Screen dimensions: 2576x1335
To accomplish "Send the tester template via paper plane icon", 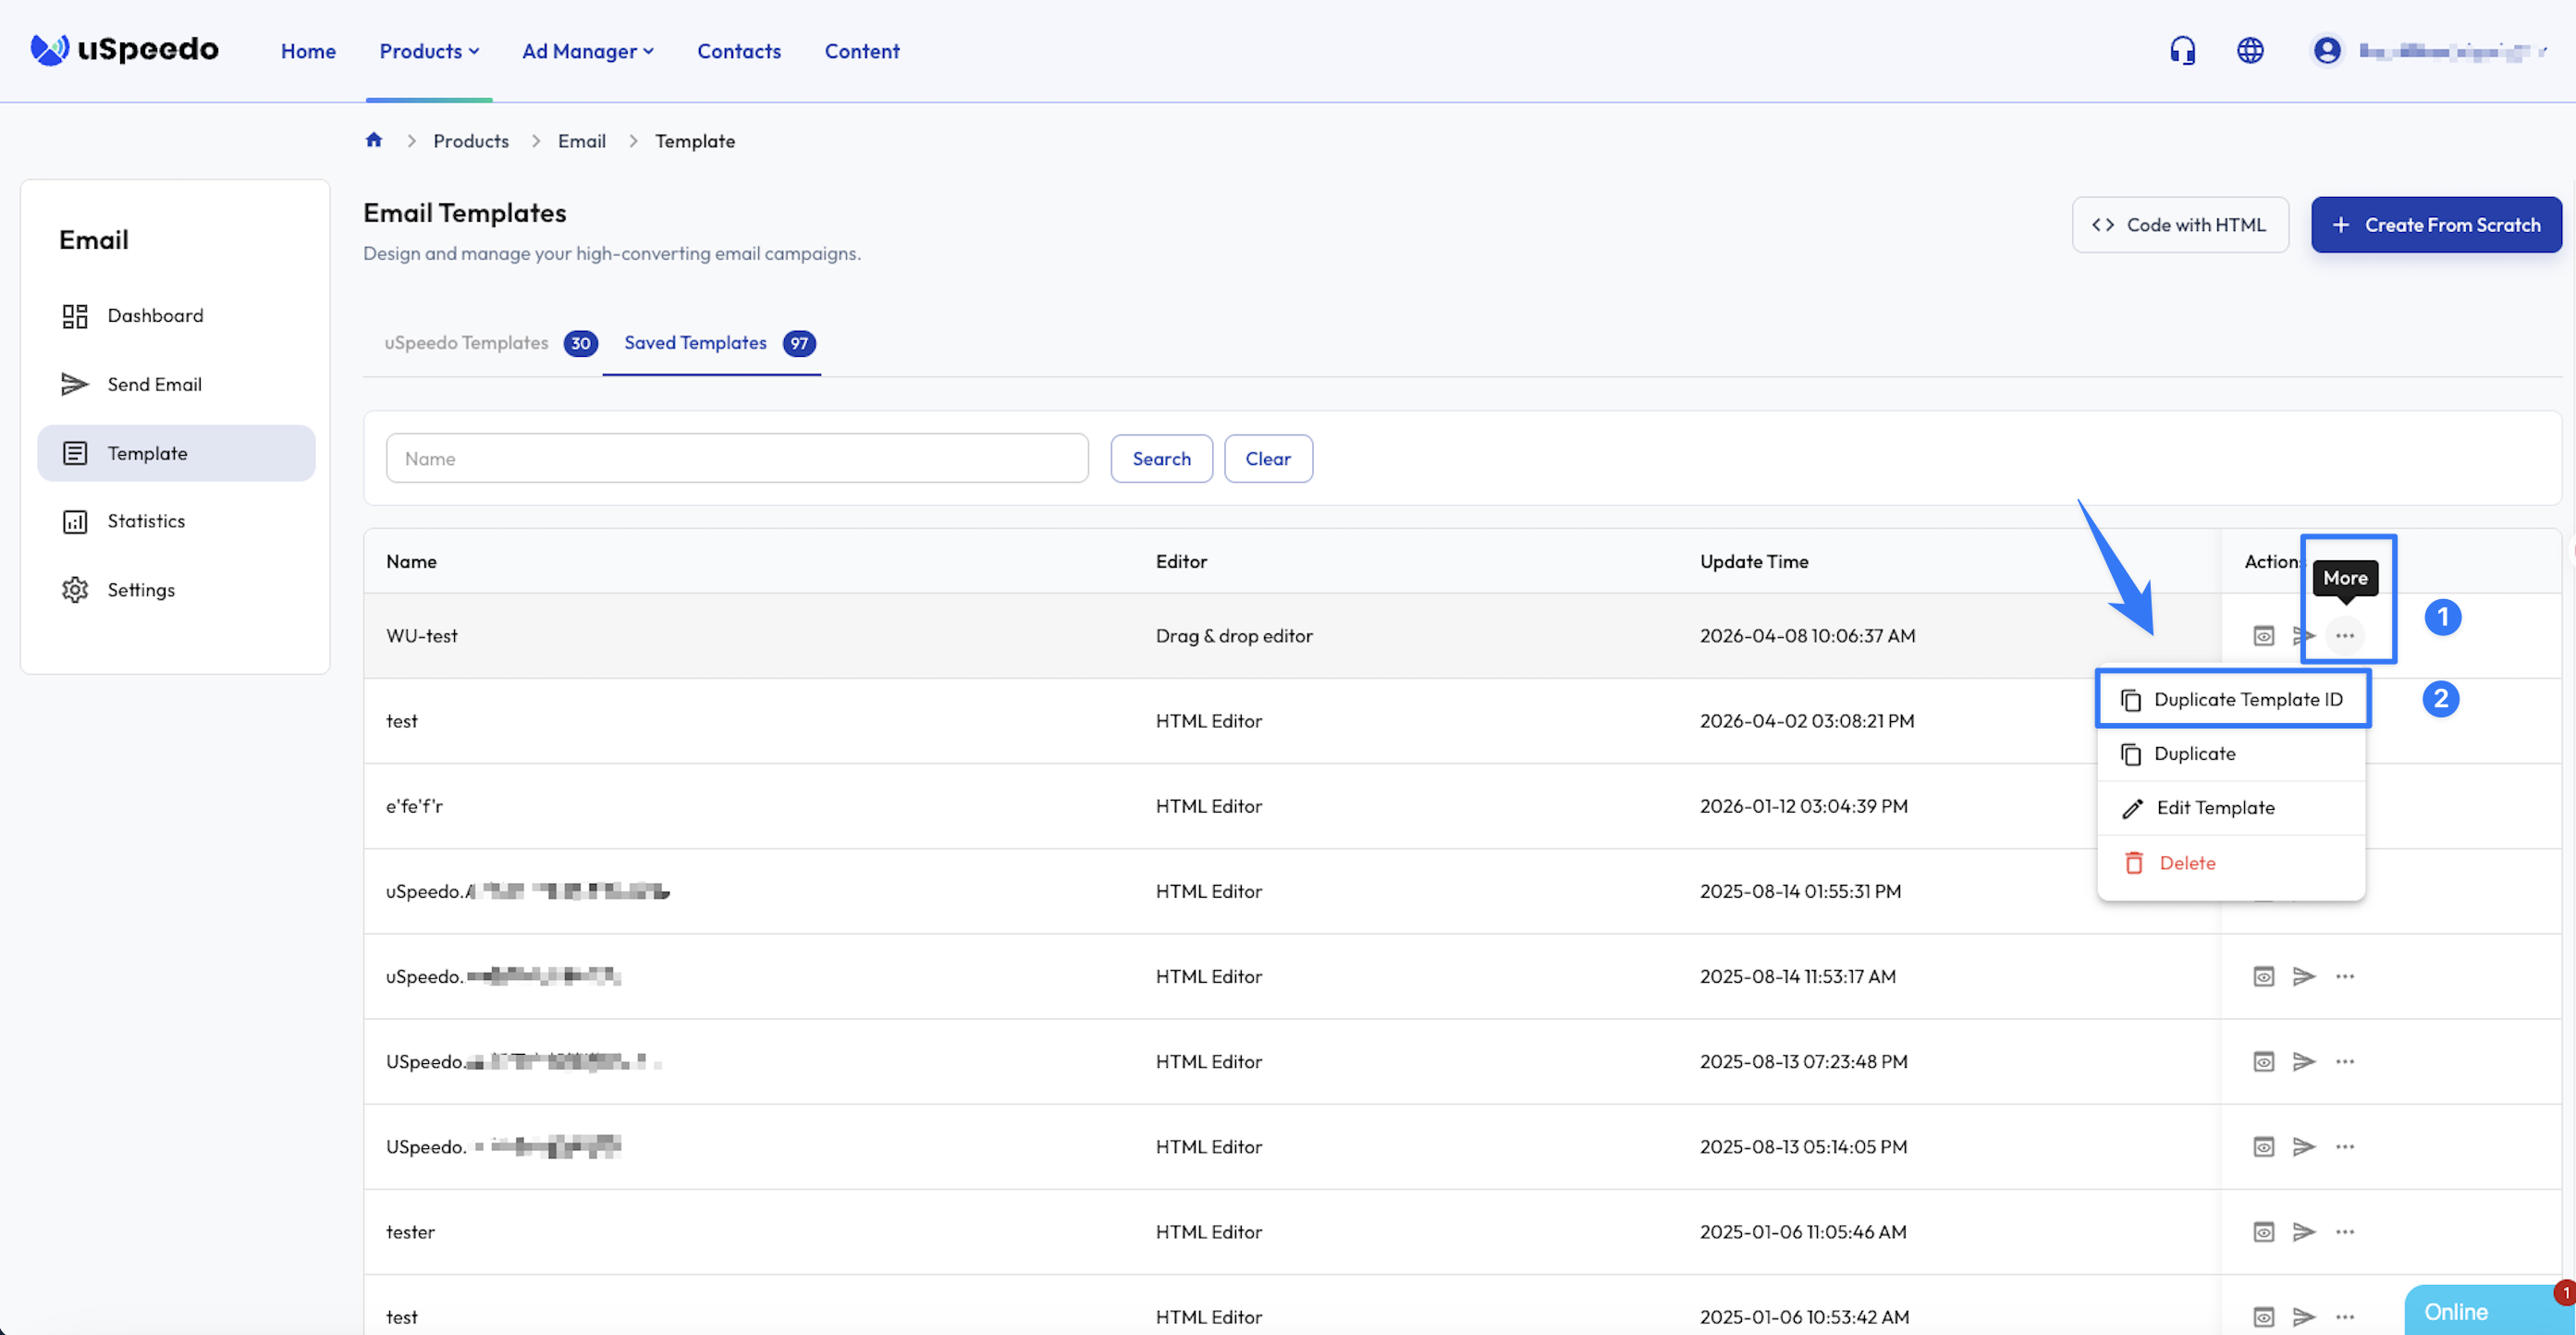I will (x=2304, y=1232).
